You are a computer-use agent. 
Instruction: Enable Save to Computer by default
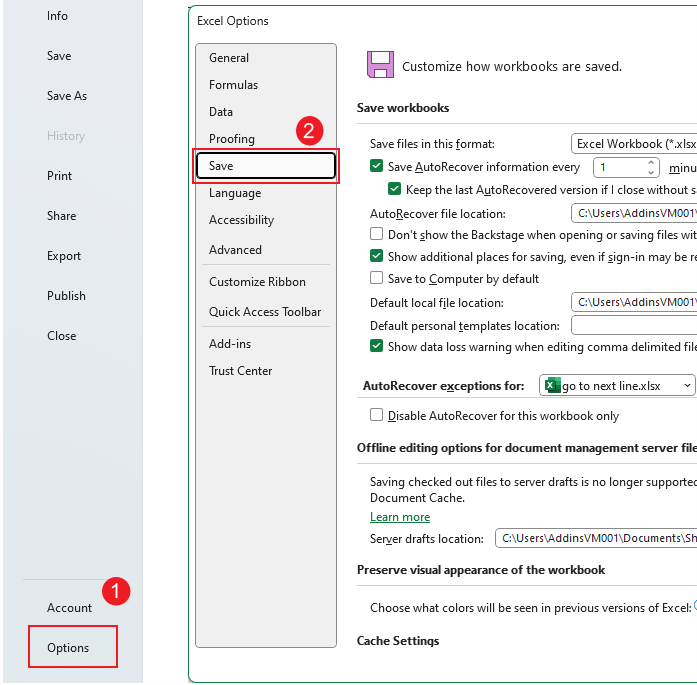(x=377, y=278)
